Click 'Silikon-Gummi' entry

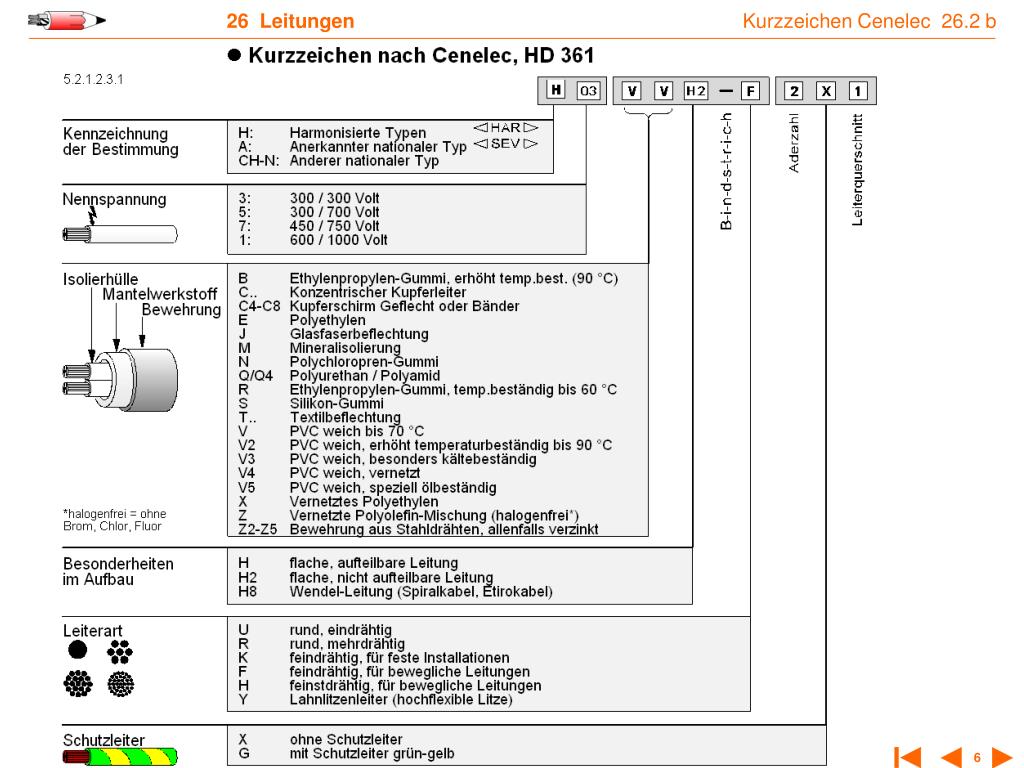pos(336,403)
